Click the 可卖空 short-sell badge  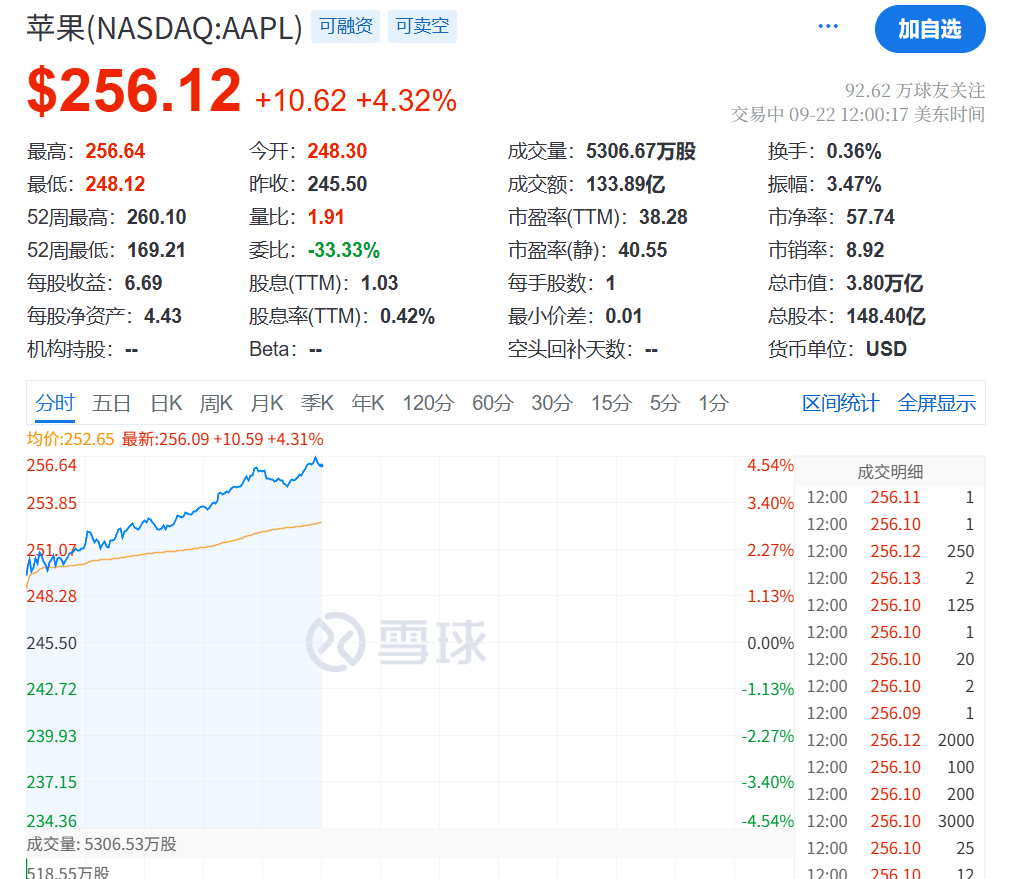pos(422,26)
